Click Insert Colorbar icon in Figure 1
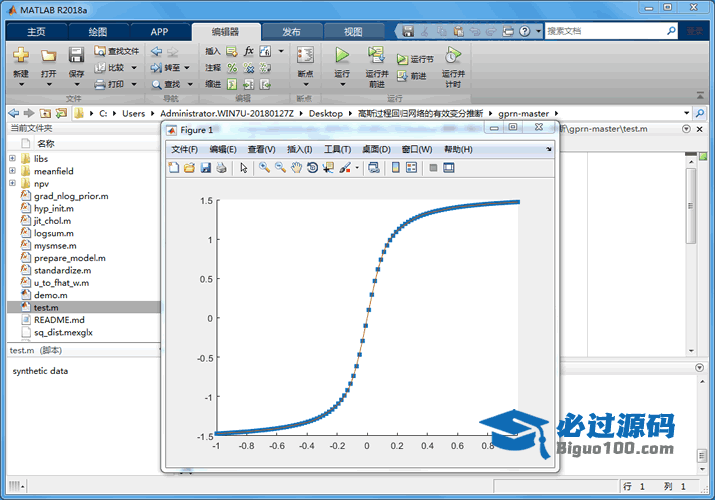The width and height of the screenshot is (715, 500). pos(395,168)
